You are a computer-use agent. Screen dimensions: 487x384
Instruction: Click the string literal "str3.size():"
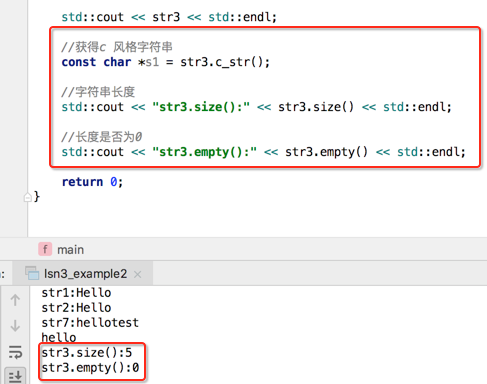[x=201, y=107]
